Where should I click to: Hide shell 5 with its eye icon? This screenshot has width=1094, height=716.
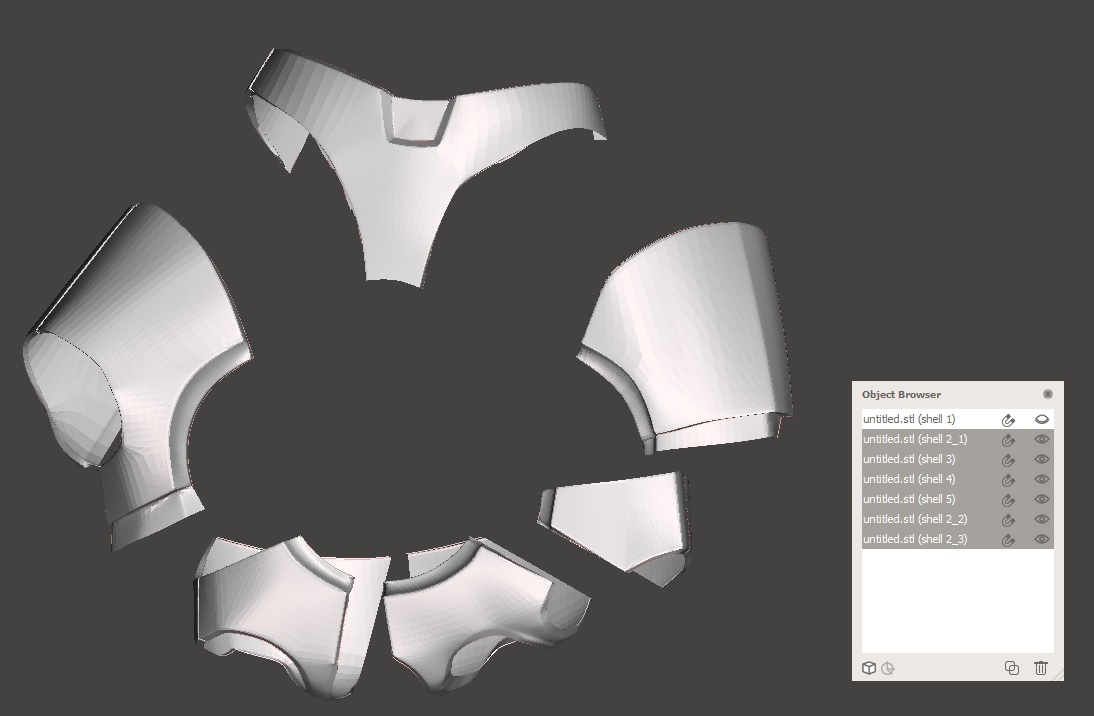[x=1042, y=500]
